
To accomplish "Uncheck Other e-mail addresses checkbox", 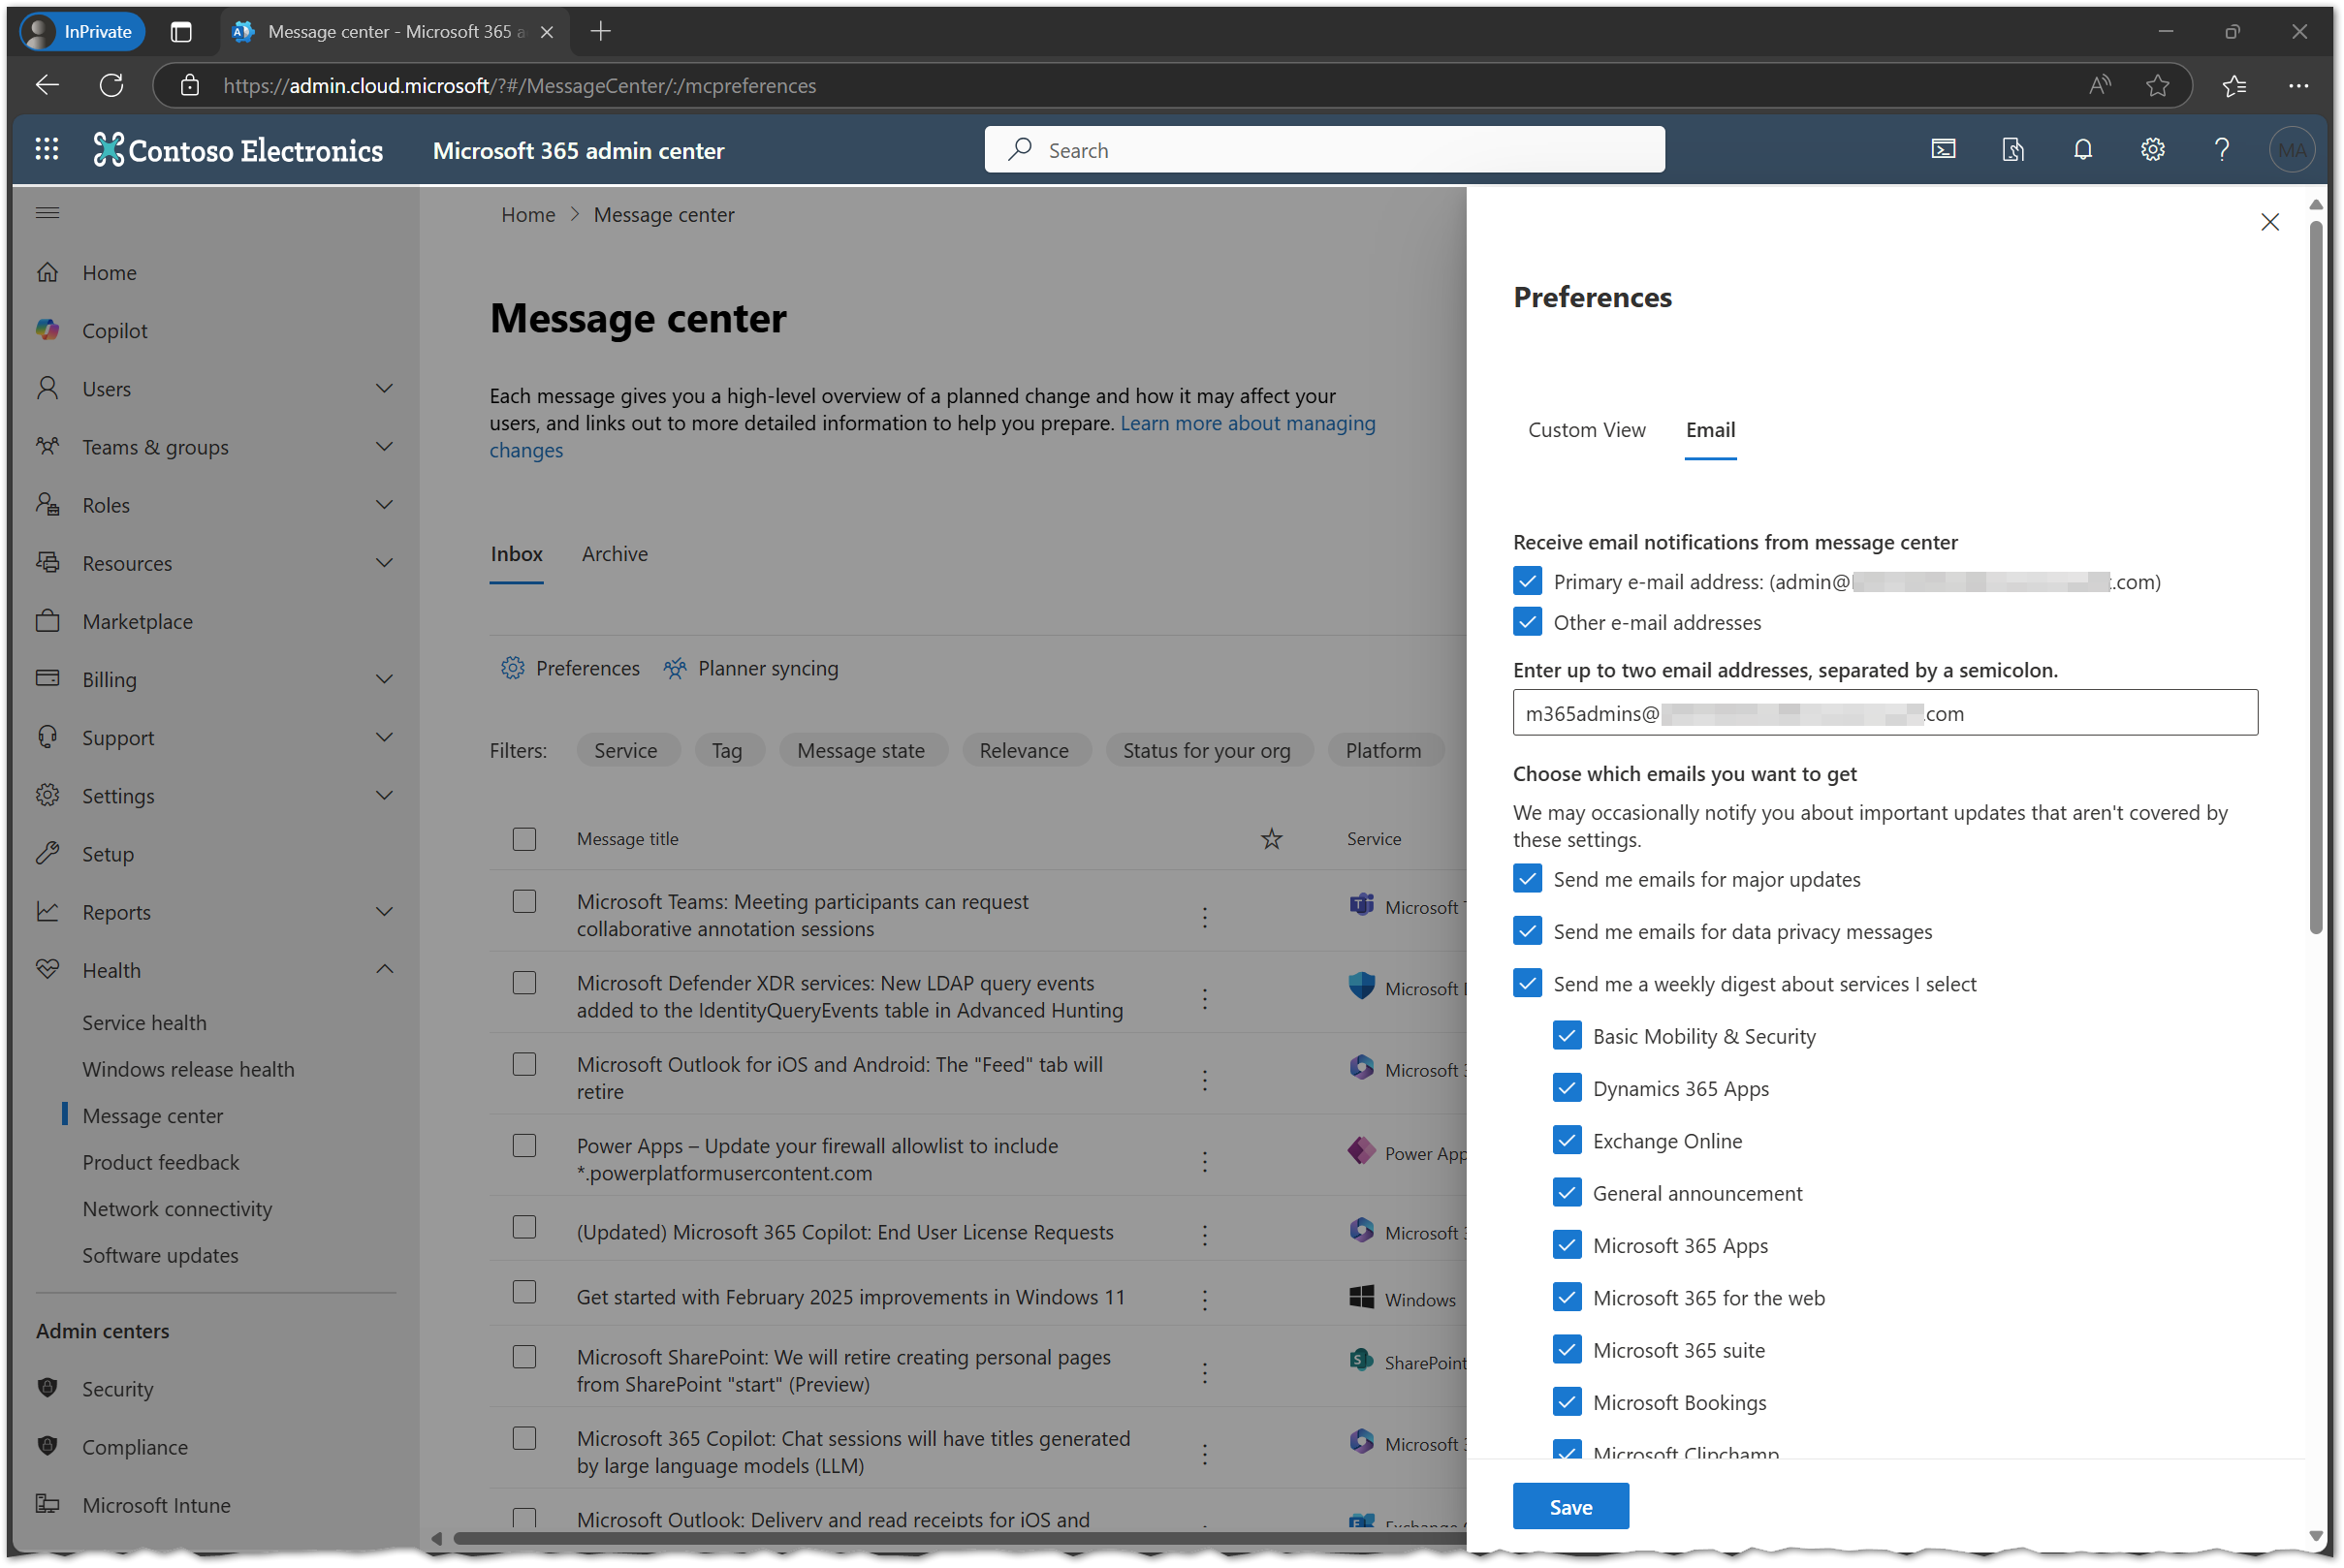I will pos(1526,622).
